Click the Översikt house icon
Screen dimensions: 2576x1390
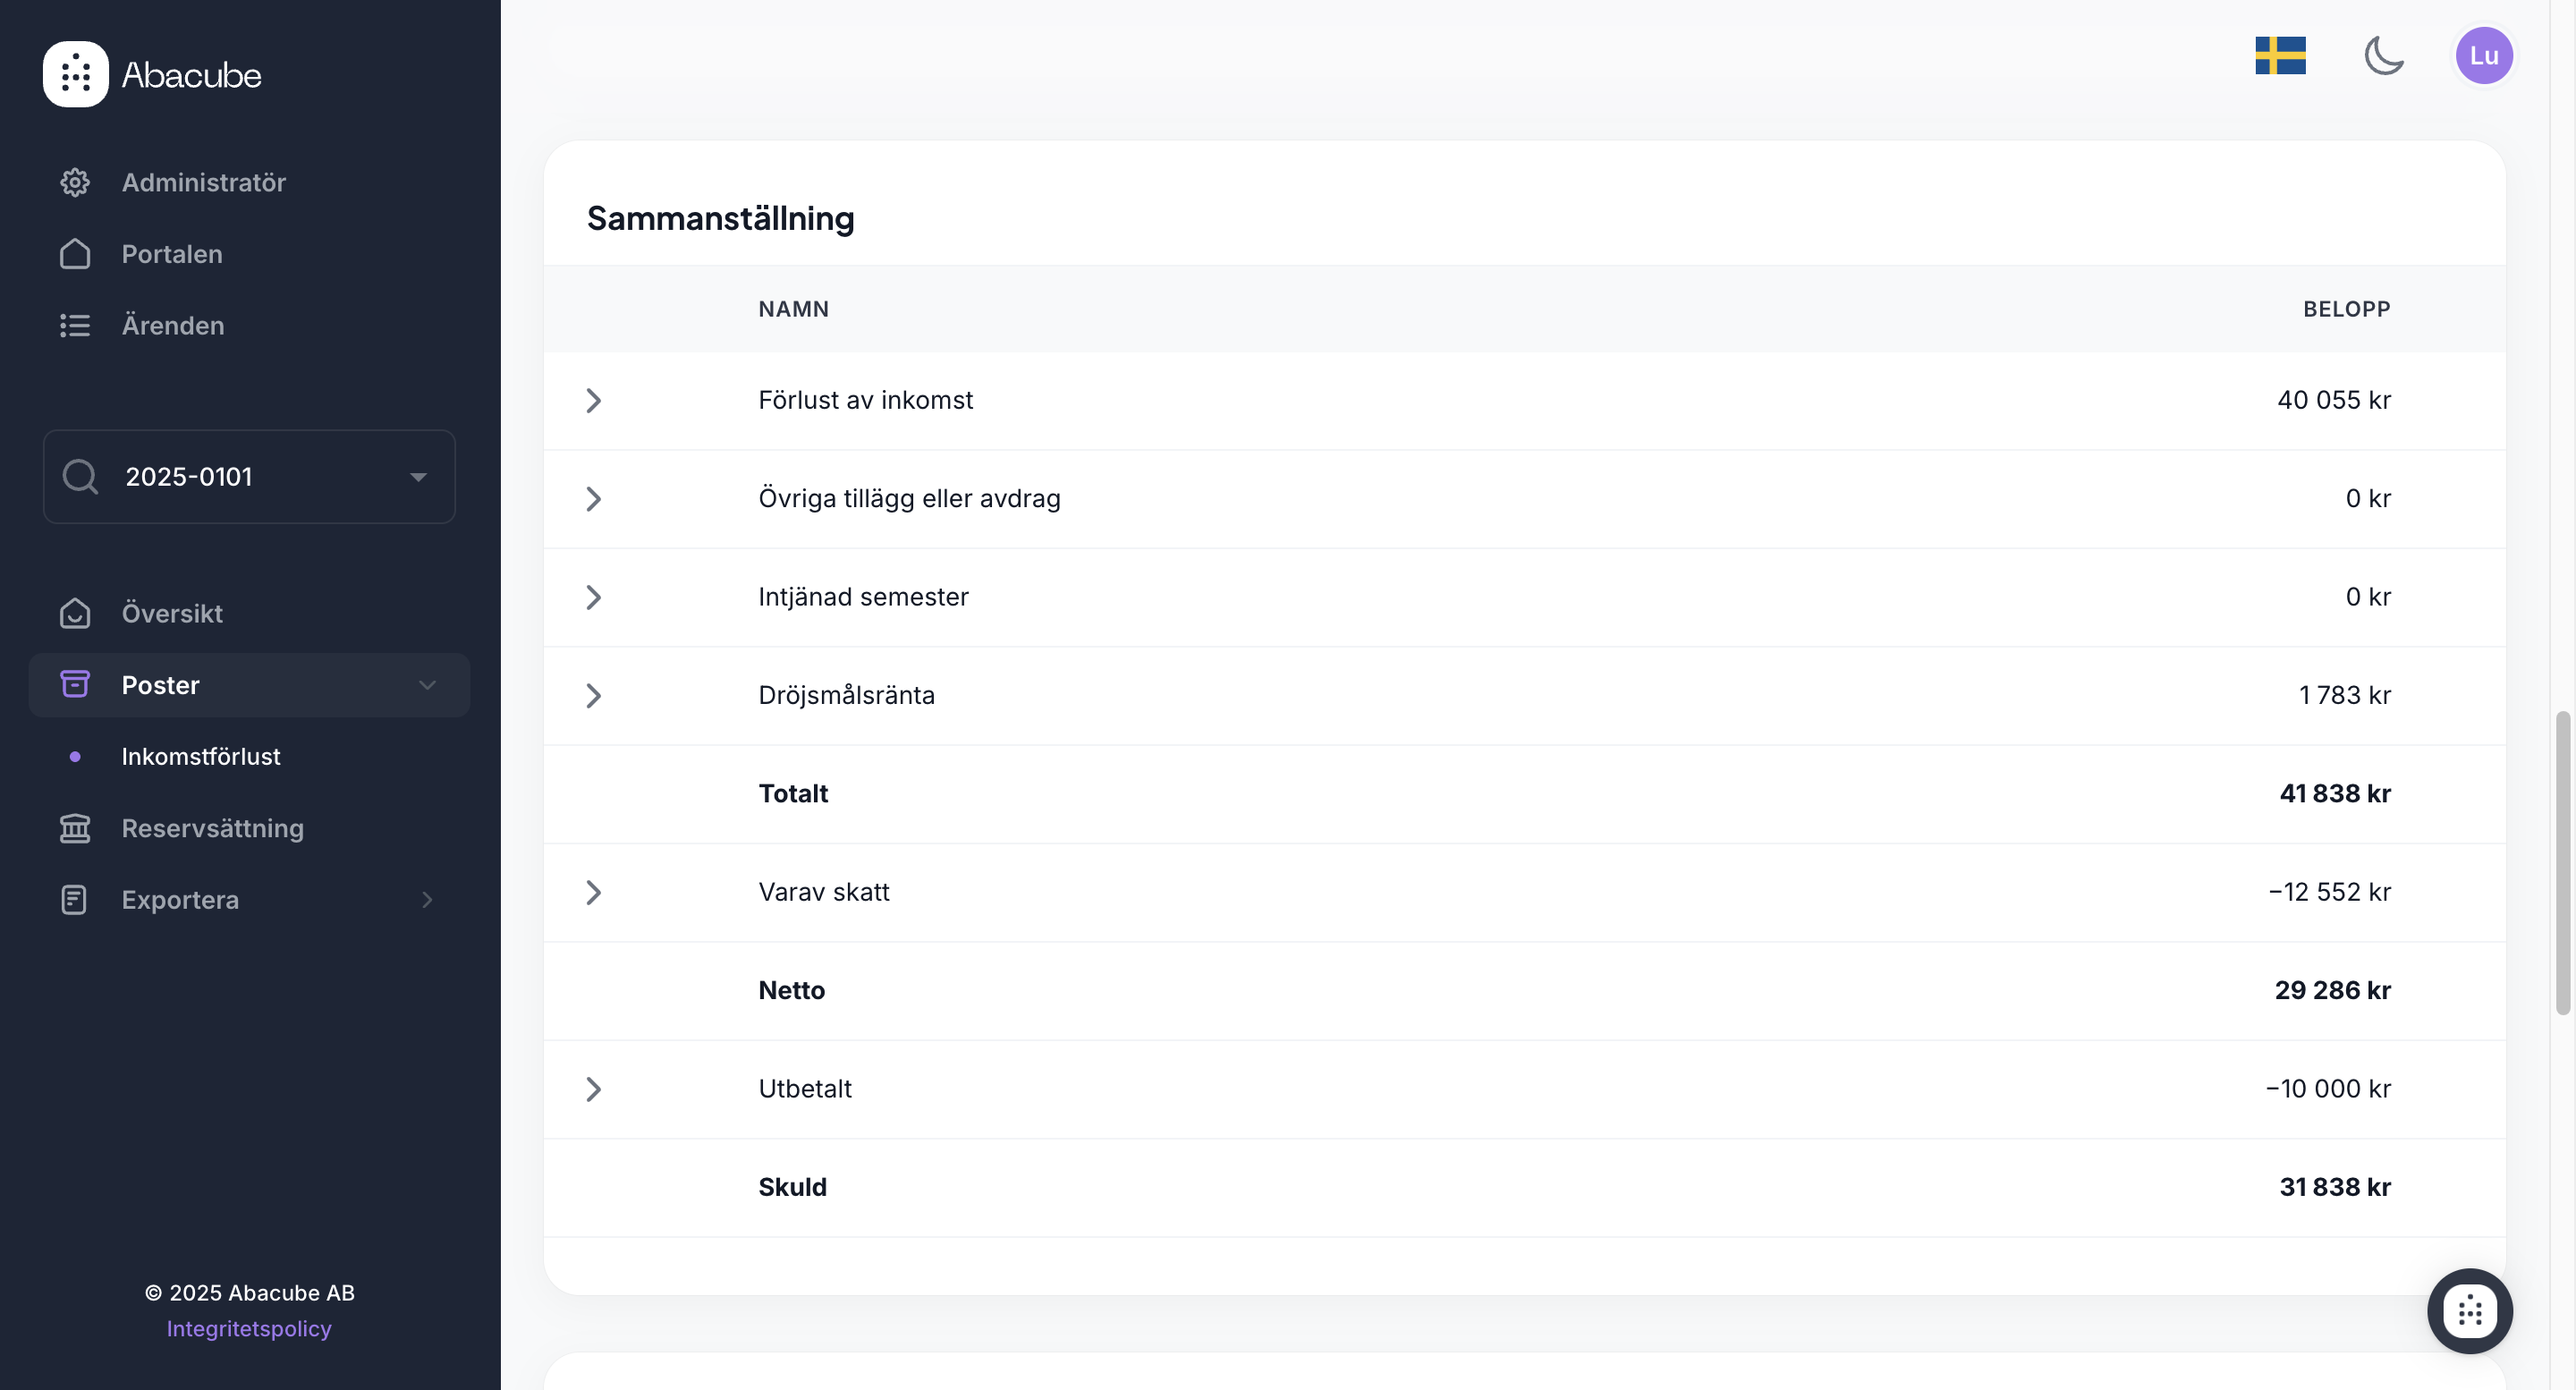(75, 613)
